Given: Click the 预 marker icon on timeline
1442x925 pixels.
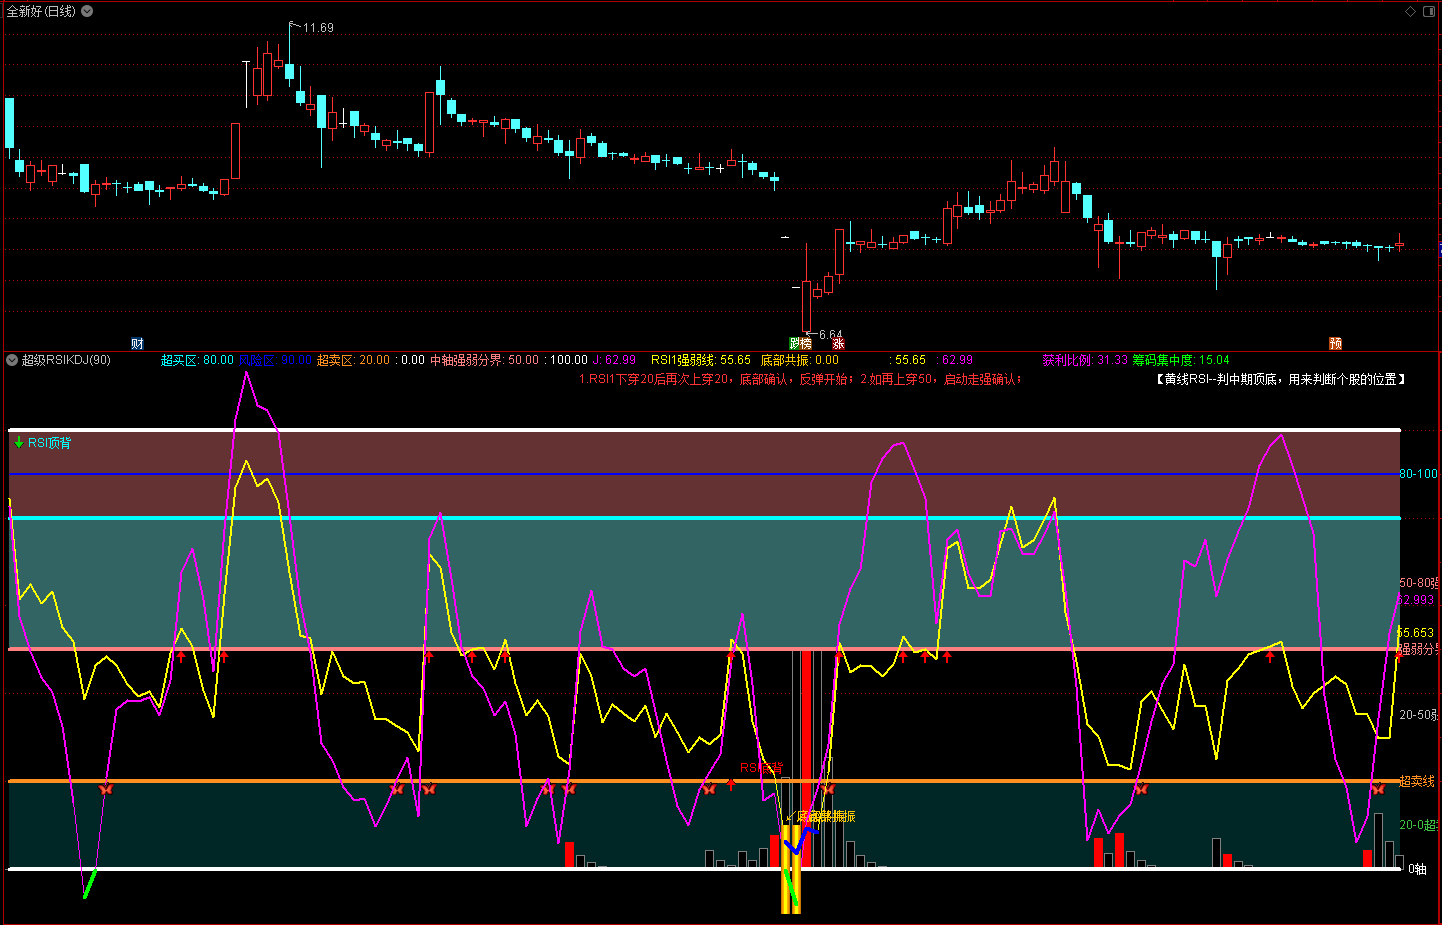Looking at the screenshot, I should tap(1335, 344).
